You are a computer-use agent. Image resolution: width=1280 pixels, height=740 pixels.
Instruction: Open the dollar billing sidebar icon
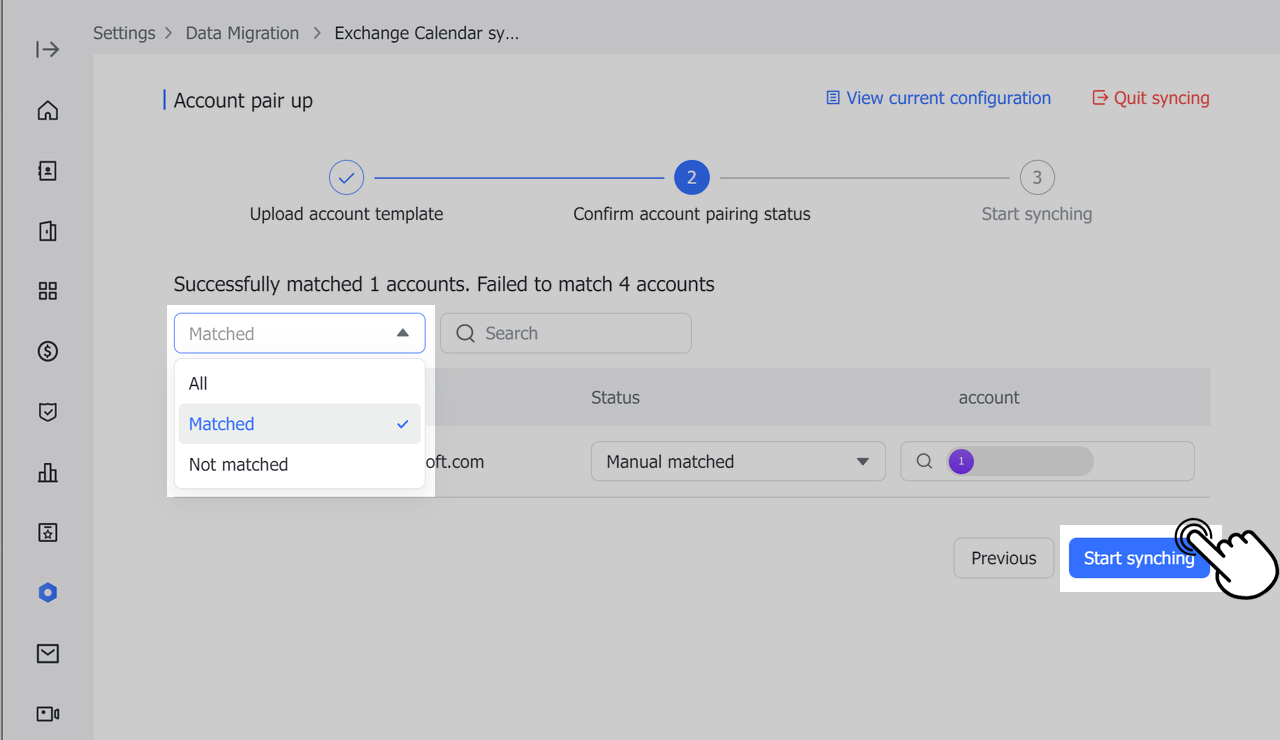(47, 351)
